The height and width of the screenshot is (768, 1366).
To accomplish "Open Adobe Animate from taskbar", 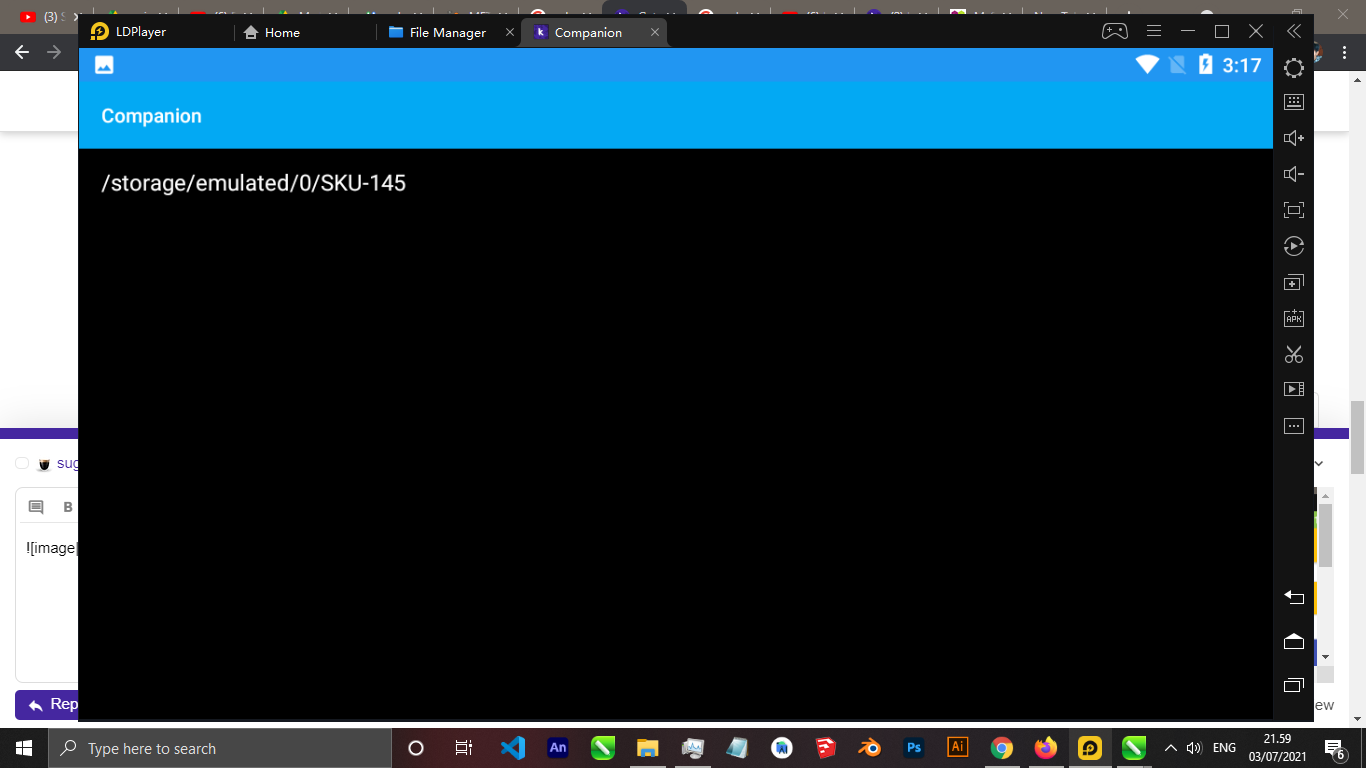I will click(558, 748).
